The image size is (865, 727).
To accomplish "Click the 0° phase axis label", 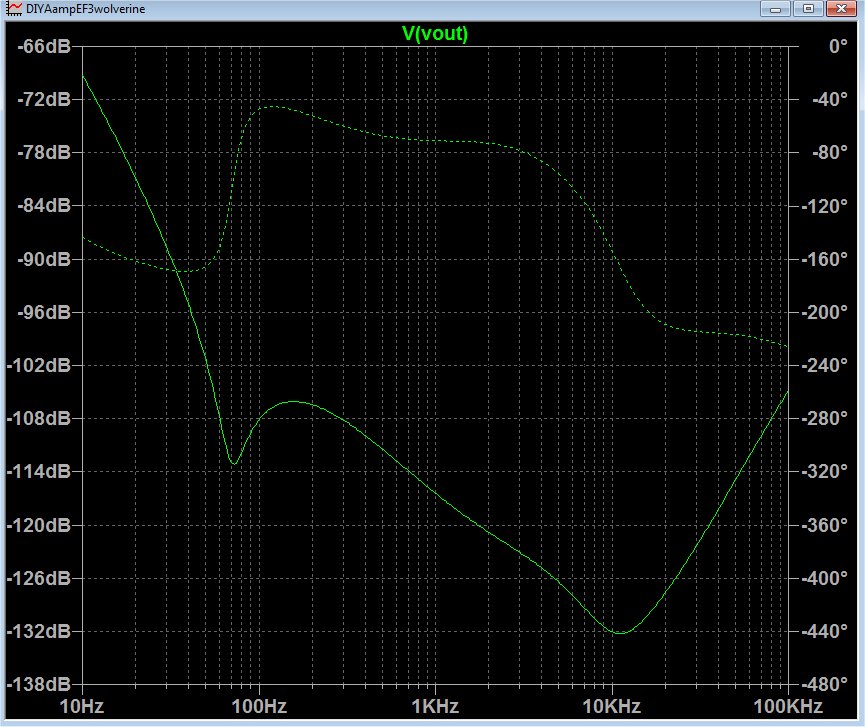I will [x=838, y=46].
